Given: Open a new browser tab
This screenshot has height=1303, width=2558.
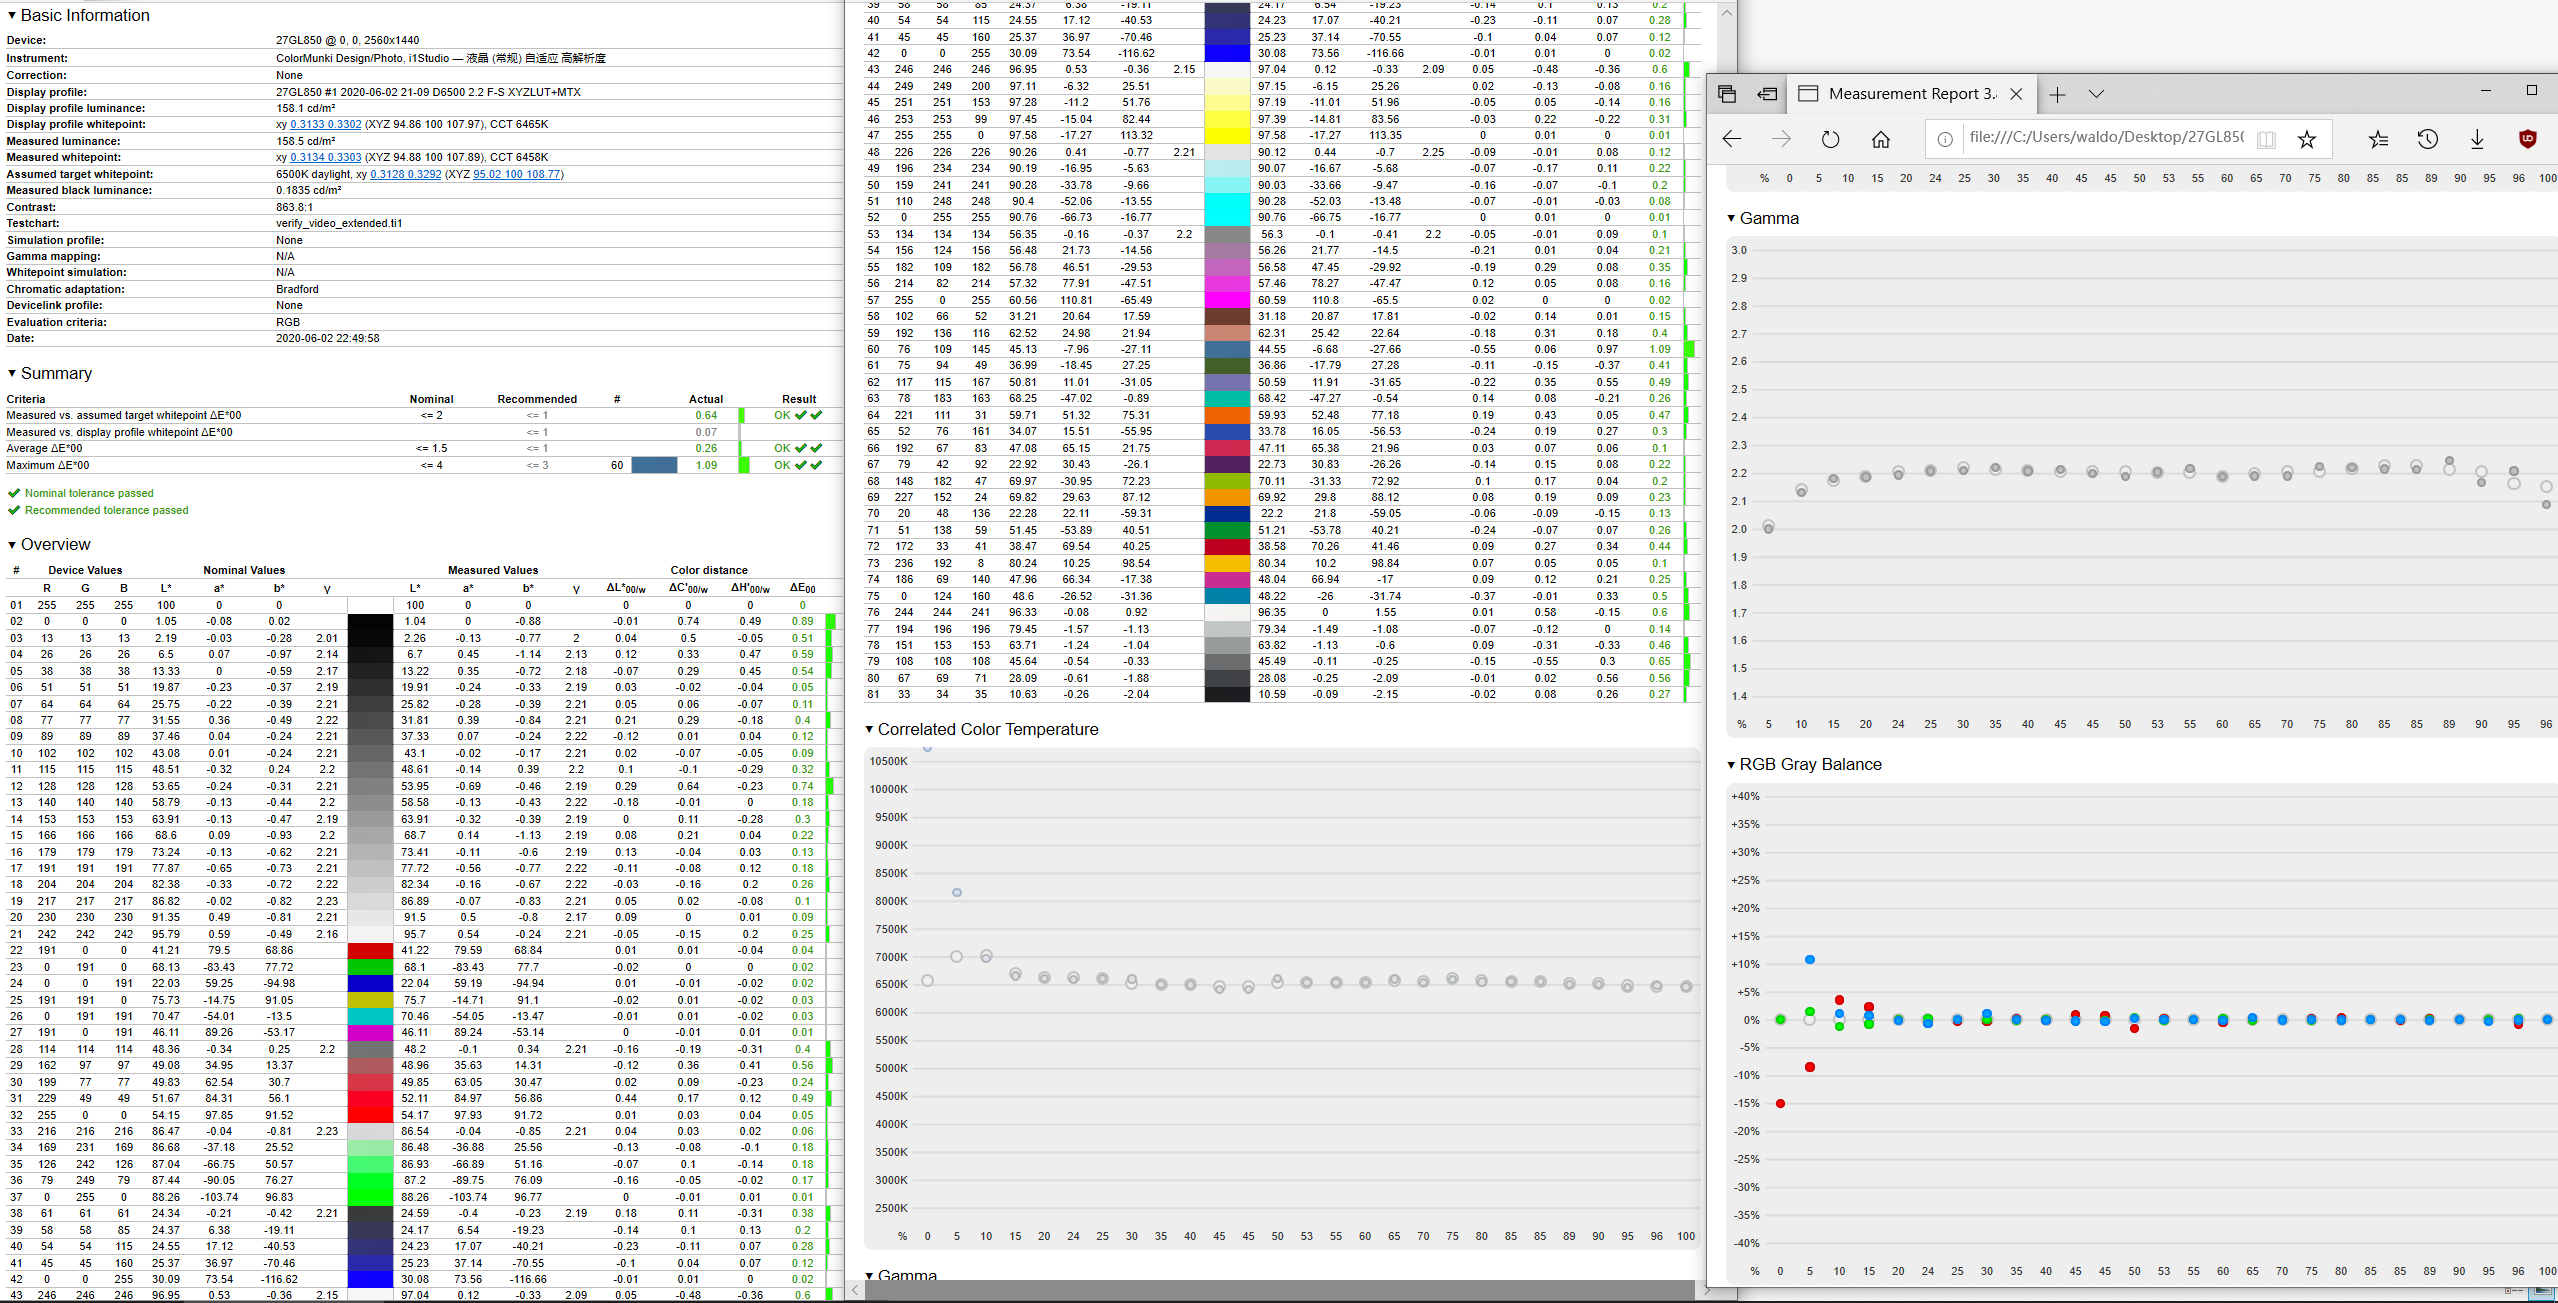Looking at the screenshot, I should coord(2057,94).
